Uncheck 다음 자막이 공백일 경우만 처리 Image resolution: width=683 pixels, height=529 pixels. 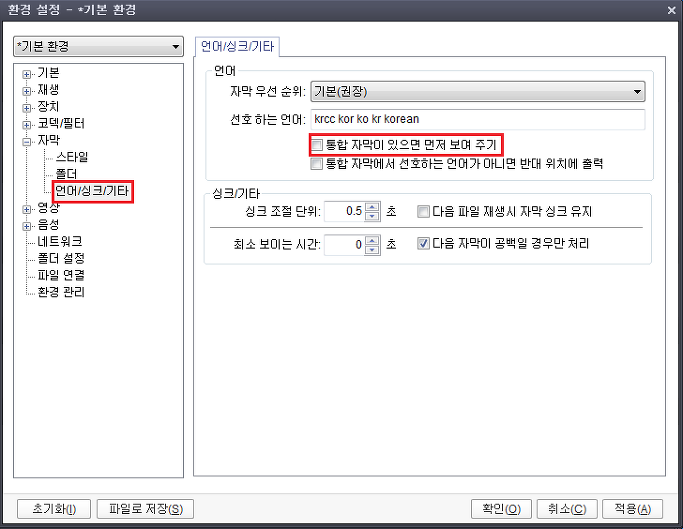pos(423,243)
